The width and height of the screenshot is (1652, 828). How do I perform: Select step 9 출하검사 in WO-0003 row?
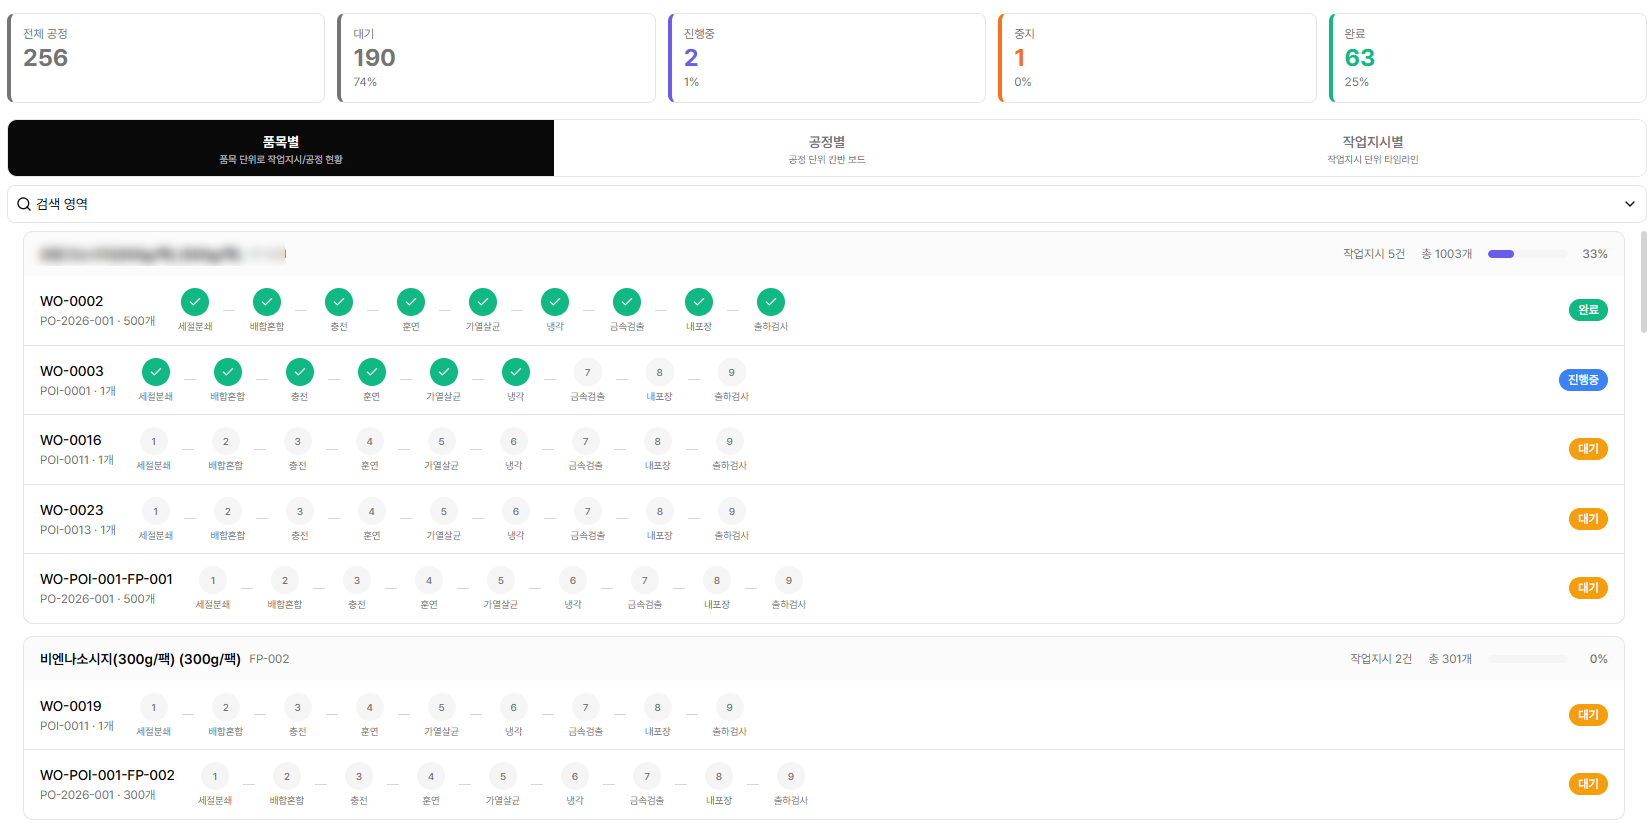pyautogui.click(x=732, y=372)
